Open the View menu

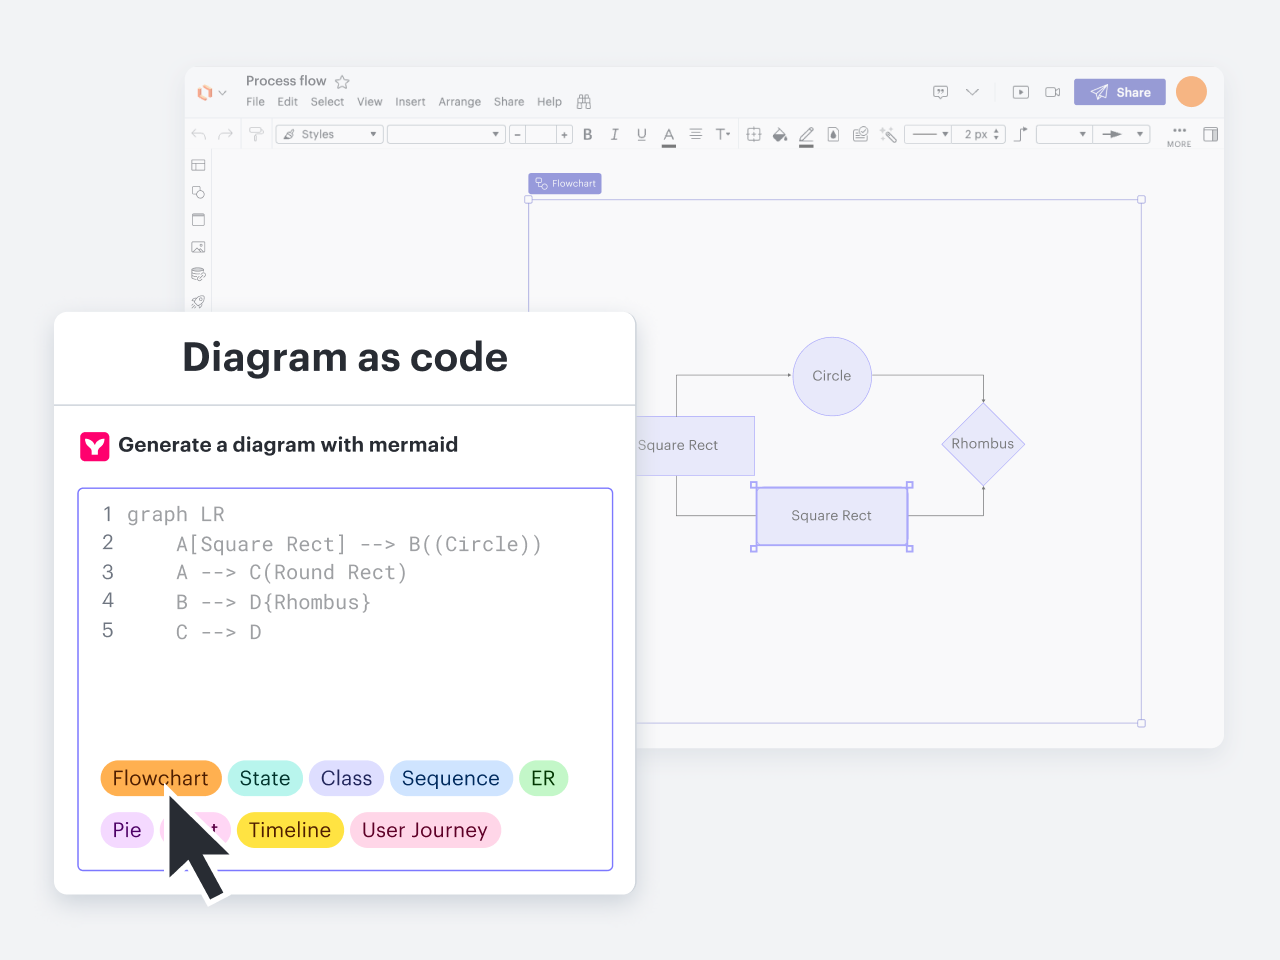pos(370,102)
